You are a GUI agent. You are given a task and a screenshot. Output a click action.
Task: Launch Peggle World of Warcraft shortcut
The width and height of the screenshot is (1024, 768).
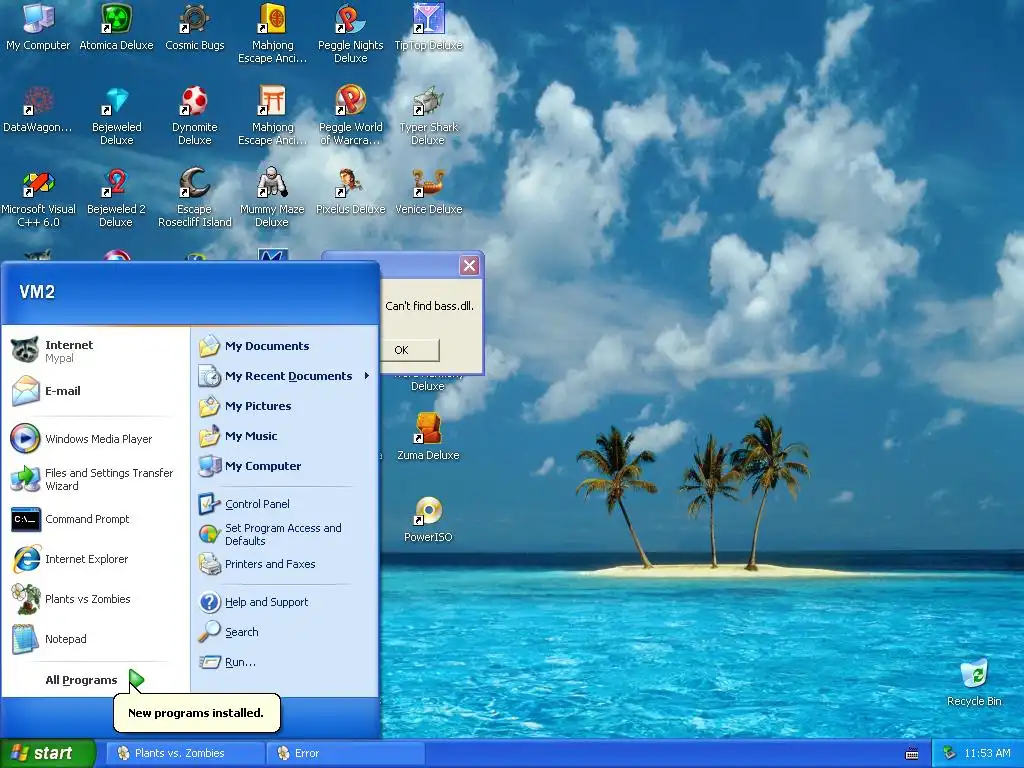click(351, 116)
